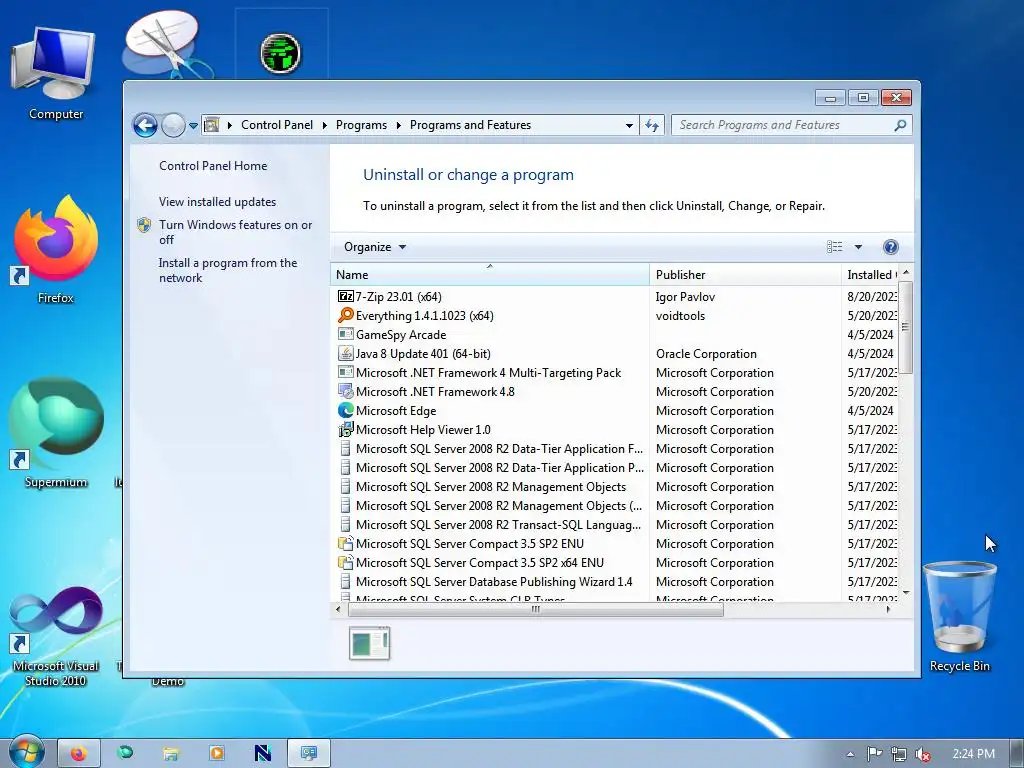This screenshot has width=1024, height=768.
Task: Click the GameSpy Arcade row icon
Action: pyautogui.click(x=345, y=334)
